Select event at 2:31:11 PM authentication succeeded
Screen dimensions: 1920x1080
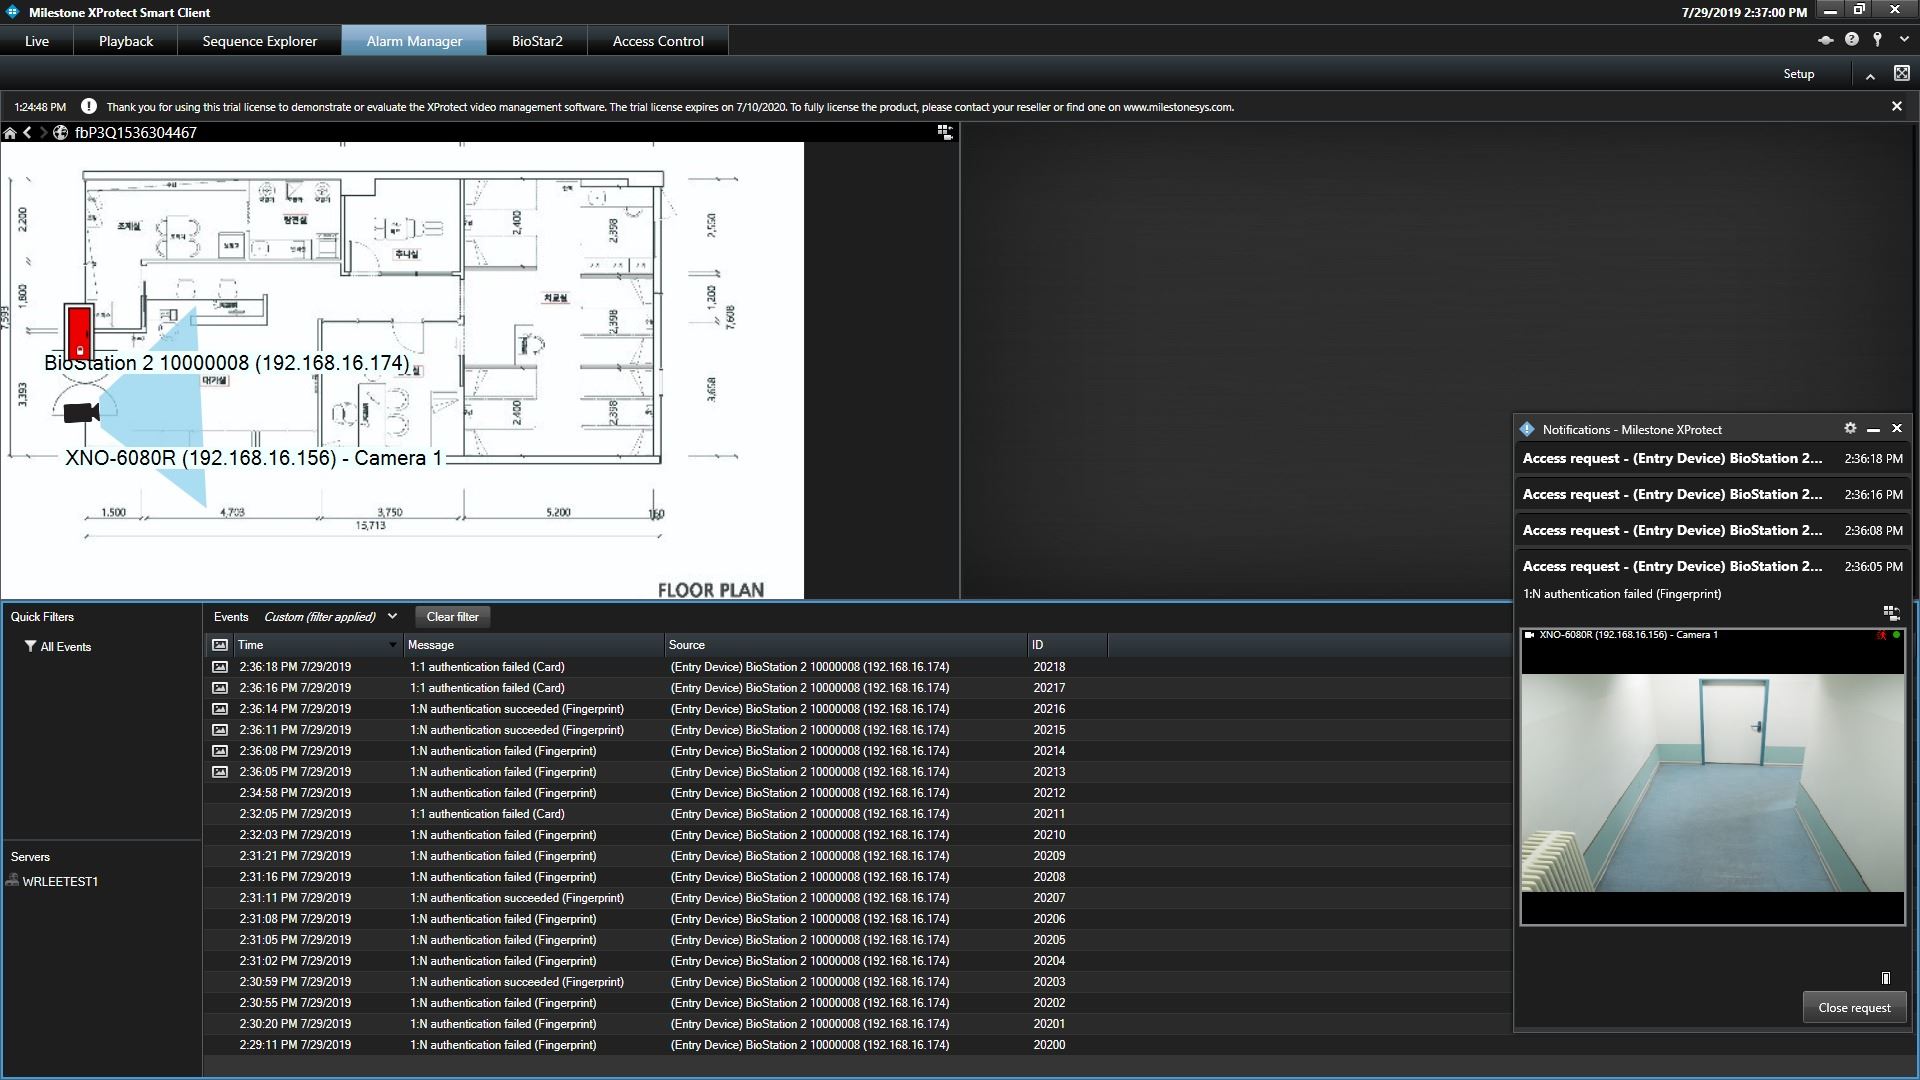pos(857,898)
